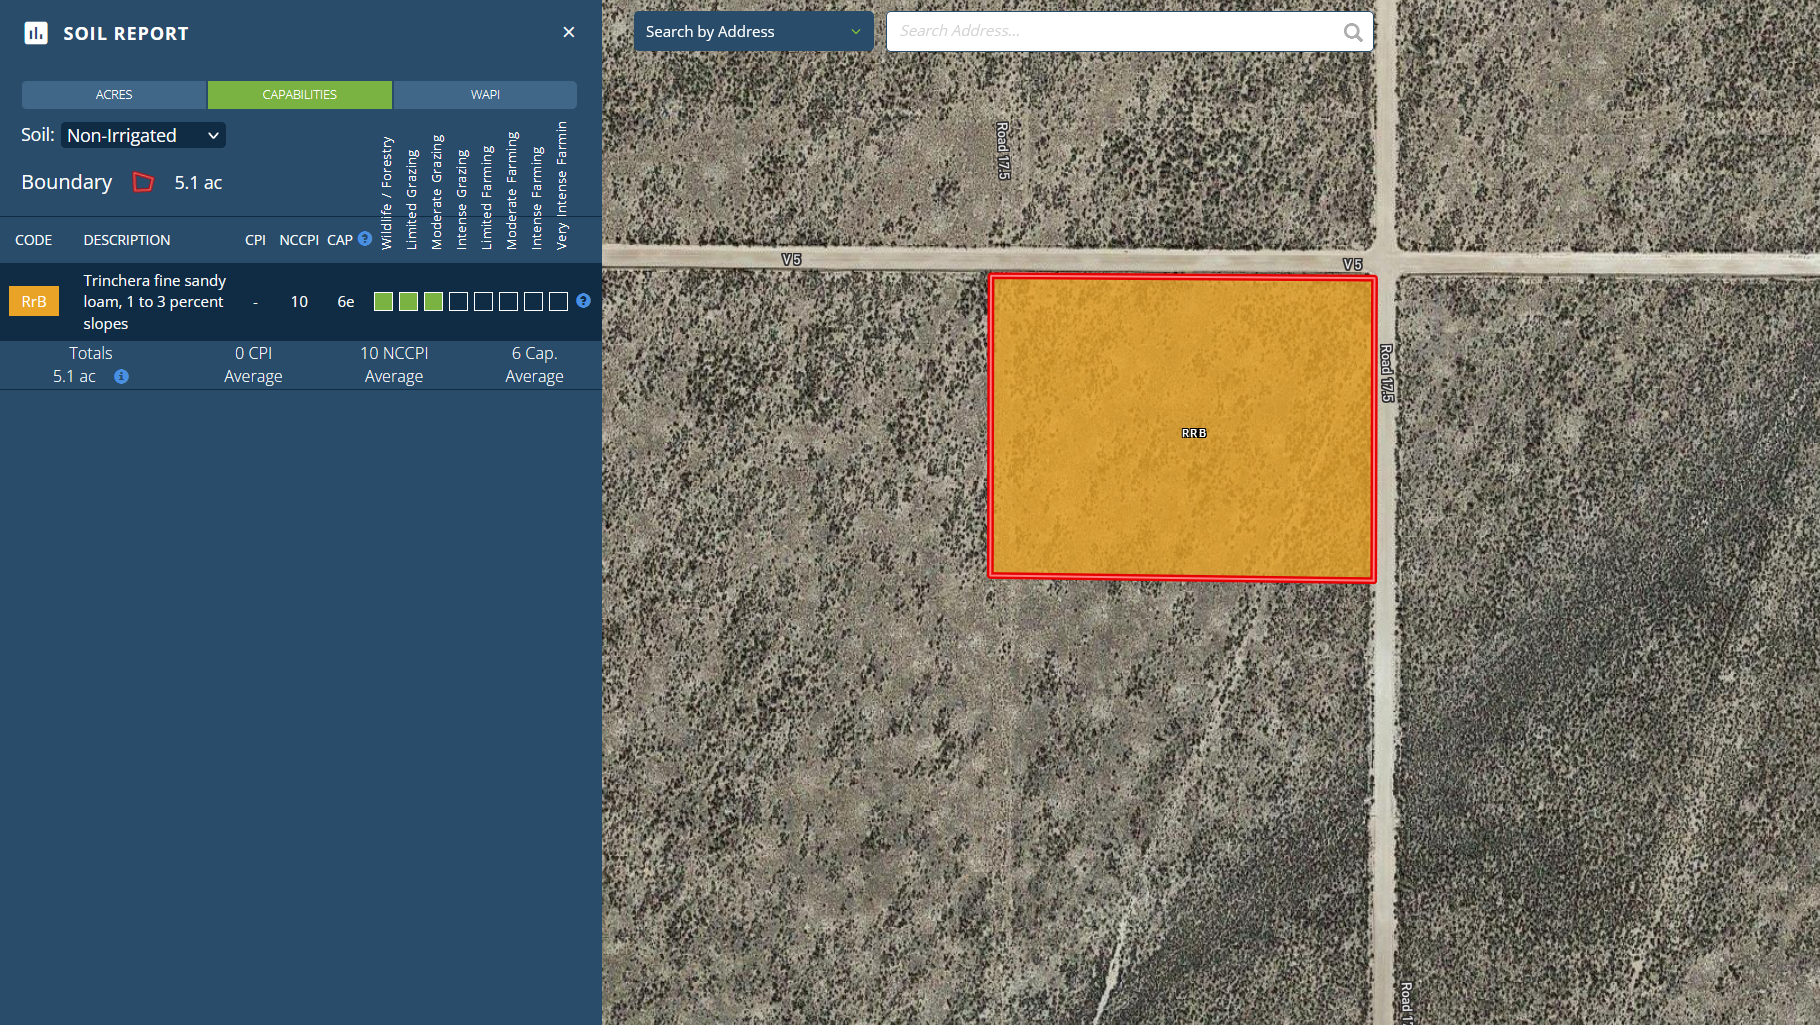Click the orange RrB soil code swatch
The image size is (1820, 1025).
tap(34, 301)
